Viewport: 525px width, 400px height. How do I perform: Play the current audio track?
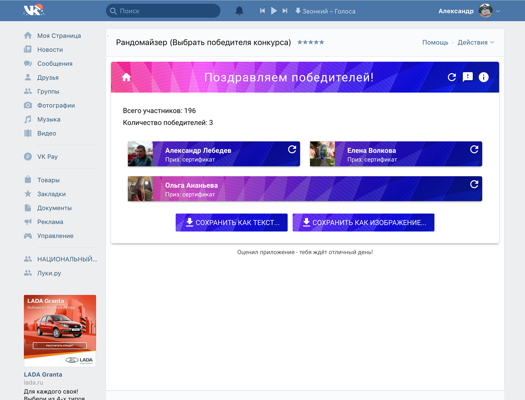point(274,11)
